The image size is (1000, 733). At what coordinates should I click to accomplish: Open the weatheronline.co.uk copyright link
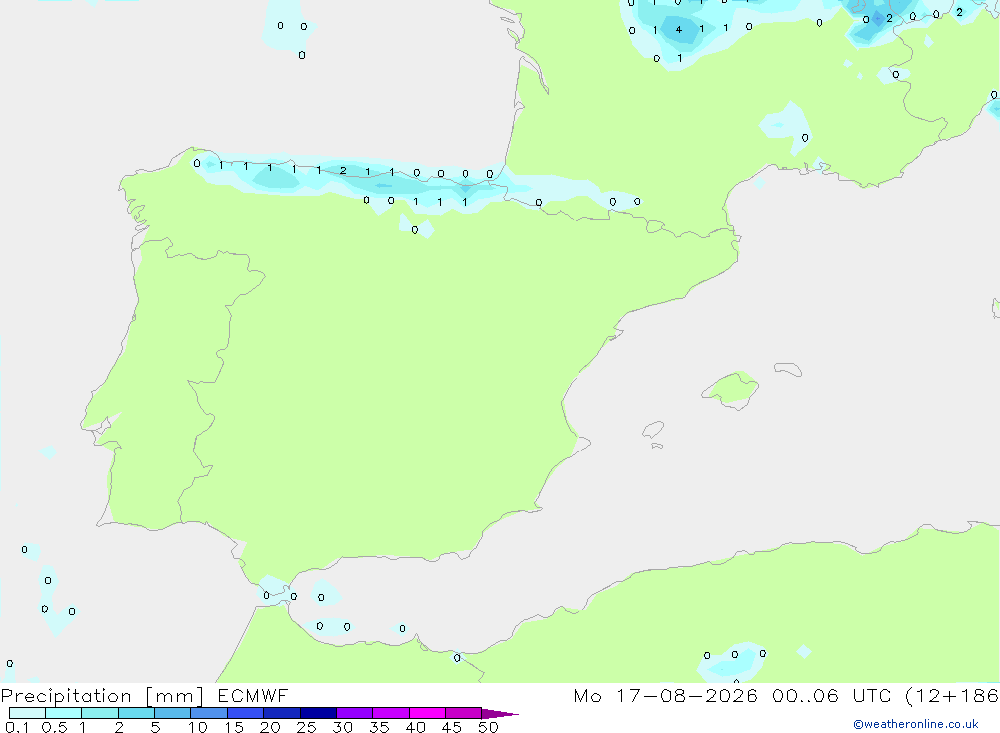[915, 724]
